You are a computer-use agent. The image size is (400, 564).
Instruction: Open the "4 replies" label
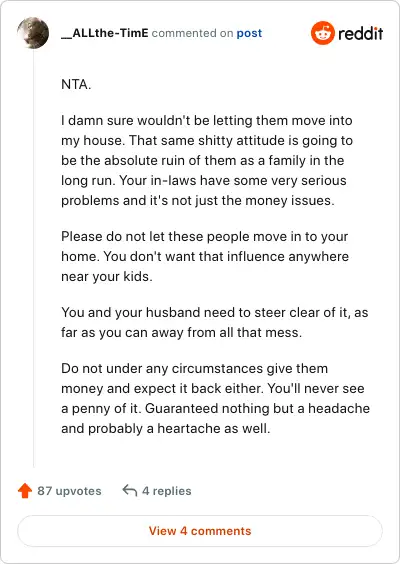pos(167,491)
